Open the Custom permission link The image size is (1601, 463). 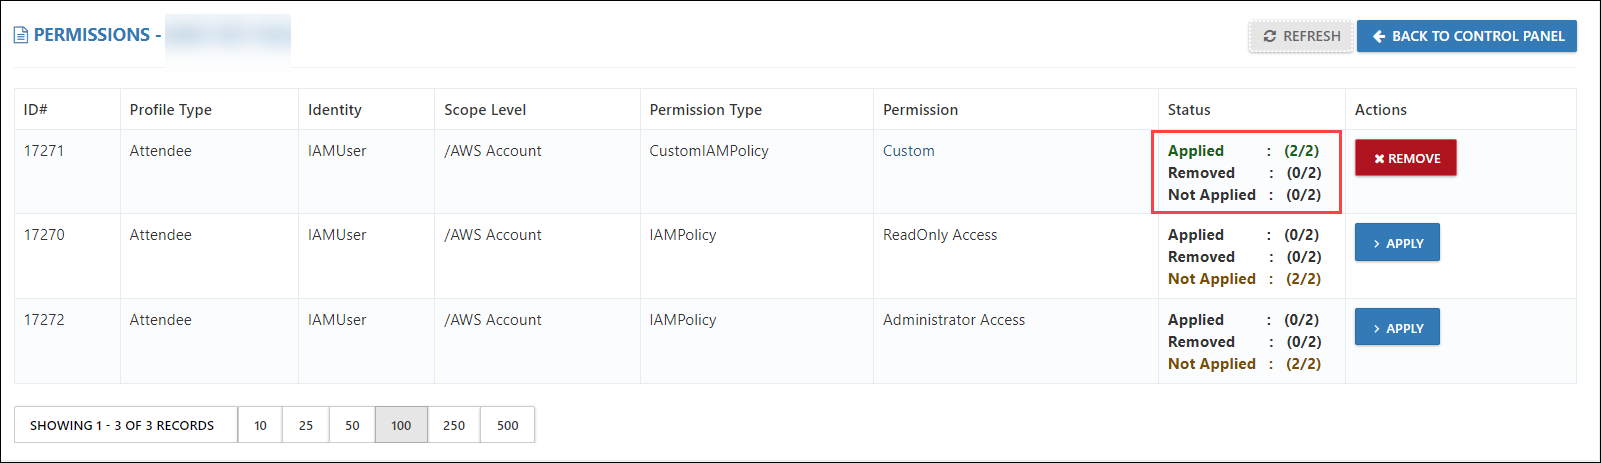[909, 151]
